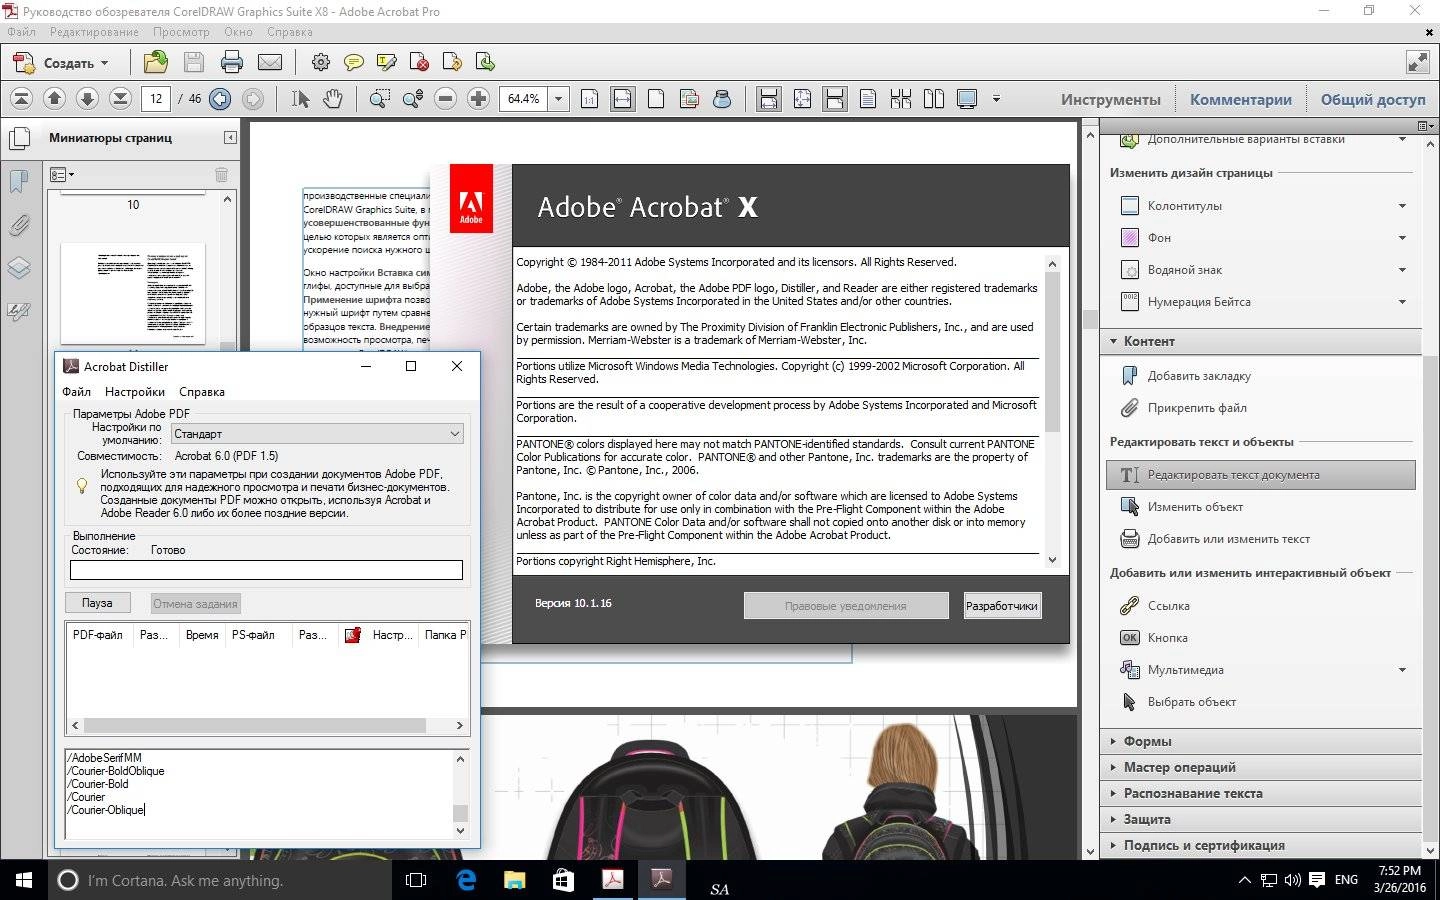Select the Highlight text tool icon

click(387, 62)
